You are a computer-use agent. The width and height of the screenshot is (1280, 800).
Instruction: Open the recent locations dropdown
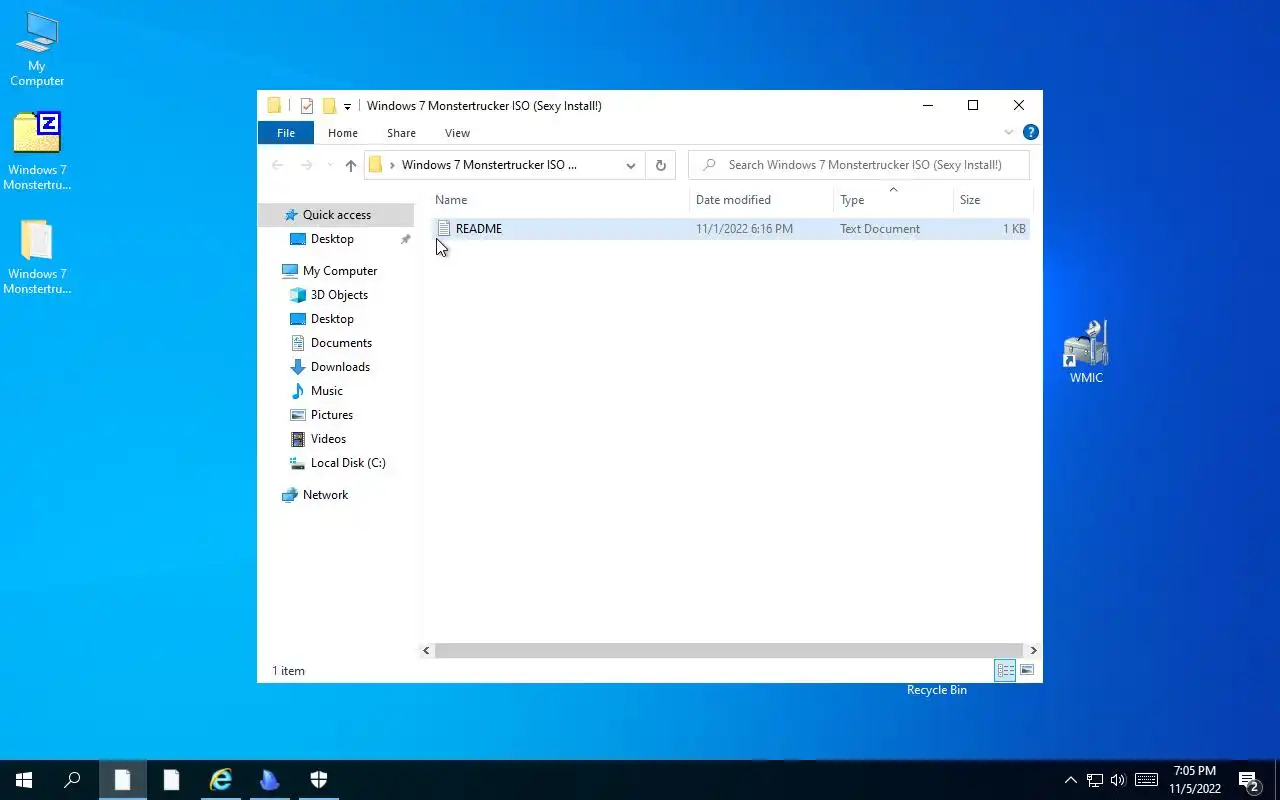[330, 165]
